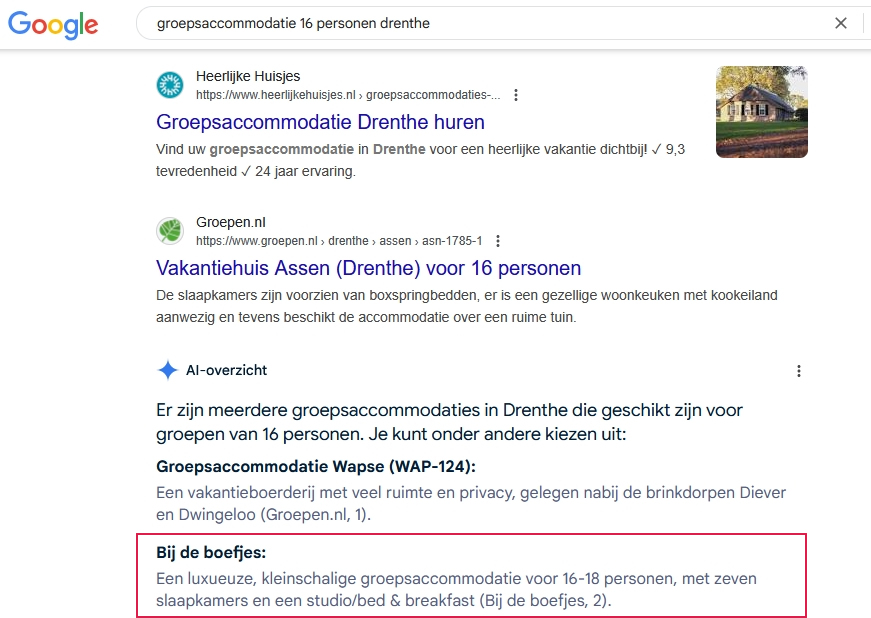Click text 'Een luxueuze, kleinschalige groepsaccommodatie'
Screen dimensions: 871x618
[x=339, y=579]
